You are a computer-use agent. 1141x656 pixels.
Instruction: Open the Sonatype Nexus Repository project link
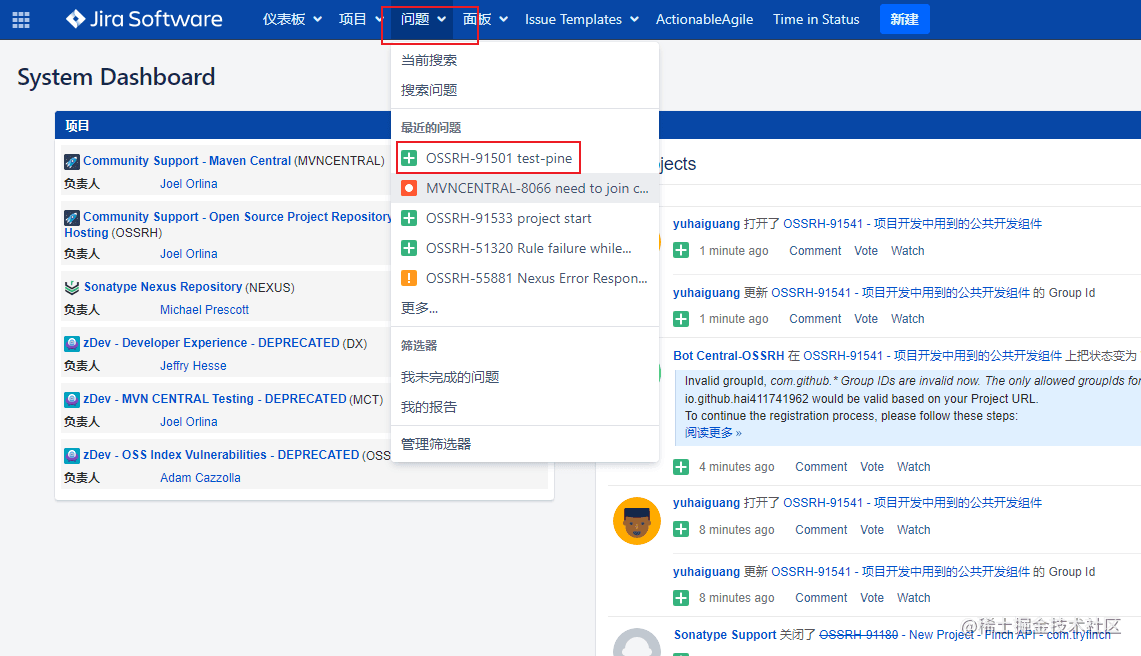pos(163,287)
